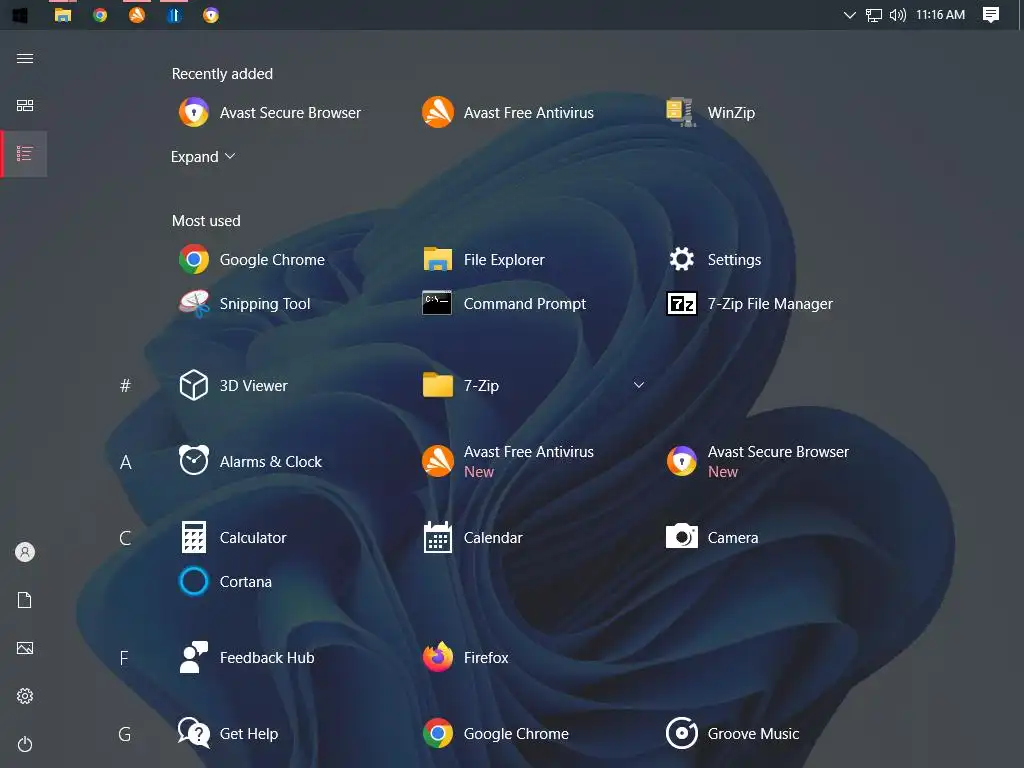1024x768 pixels.
Task: Open Avast Antivirus taskbar icon
Action: pyautogui.click(x=136, y=14)
